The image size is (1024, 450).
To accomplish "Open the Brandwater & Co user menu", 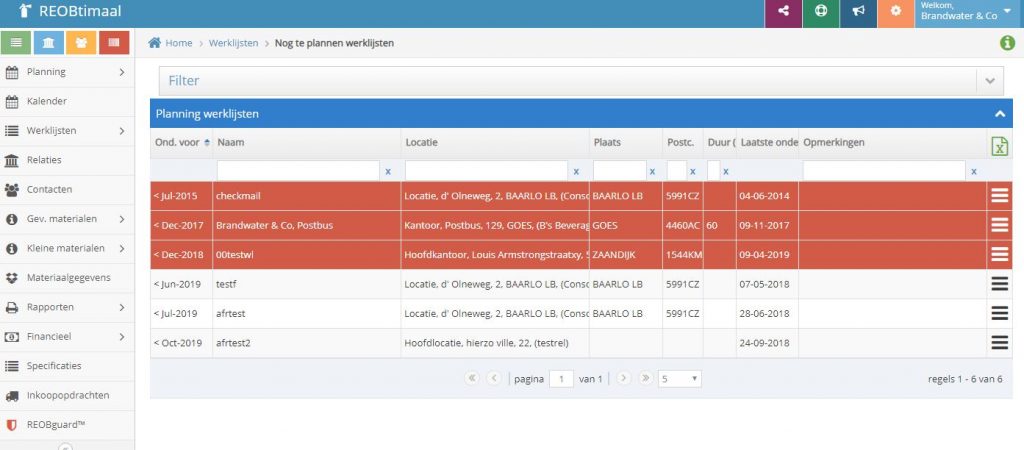I will pyautogui.click(x=968, y=13).
